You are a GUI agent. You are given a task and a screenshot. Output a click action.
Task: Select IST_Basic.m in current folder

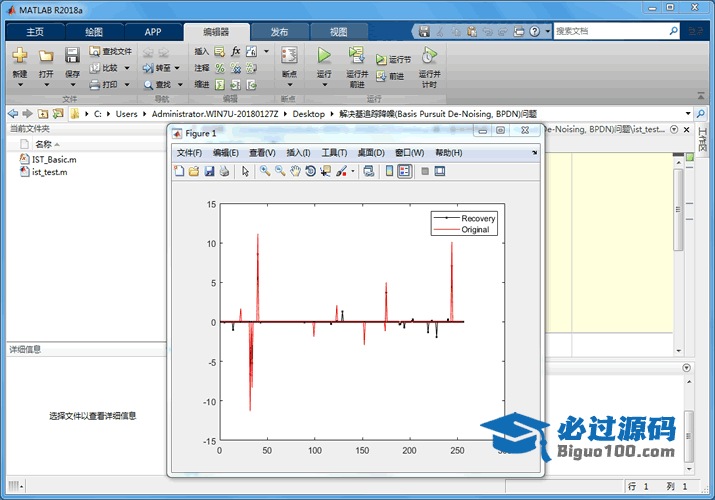point(48,159)
